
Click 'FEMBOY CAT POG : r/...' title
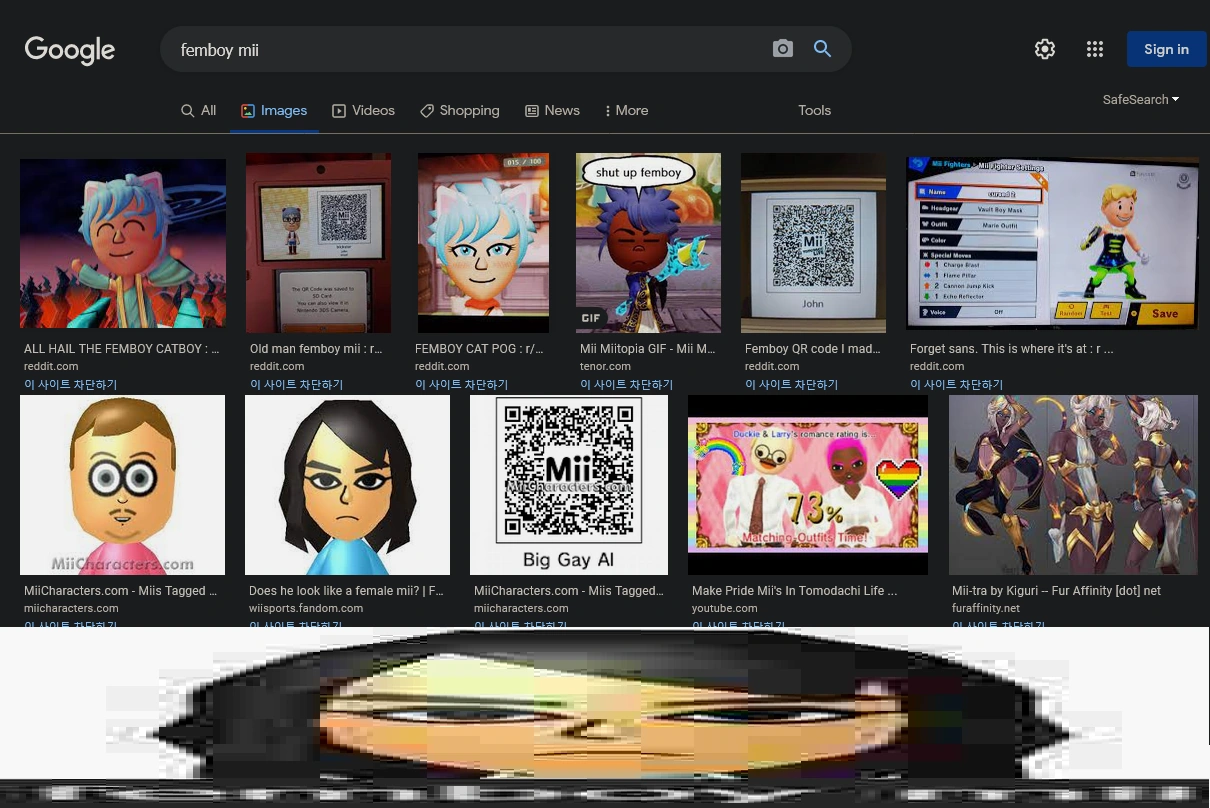coord(479,349)
